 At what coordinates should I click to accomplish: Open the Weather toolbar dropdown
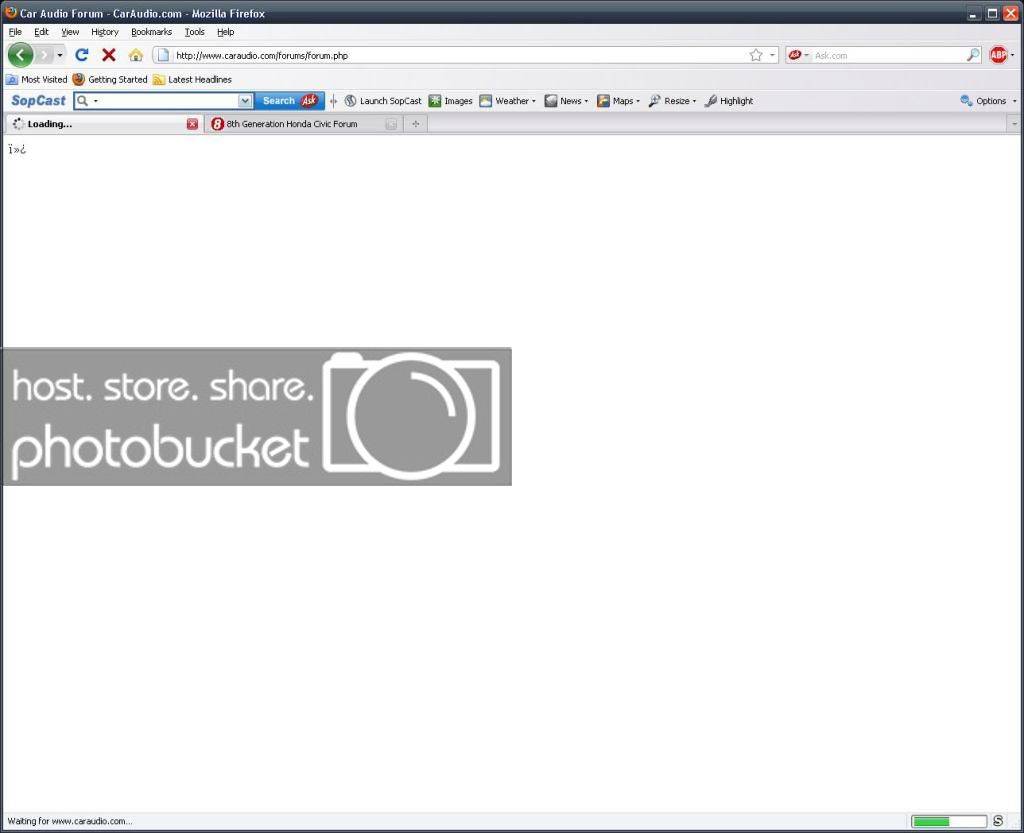[507, 101]
